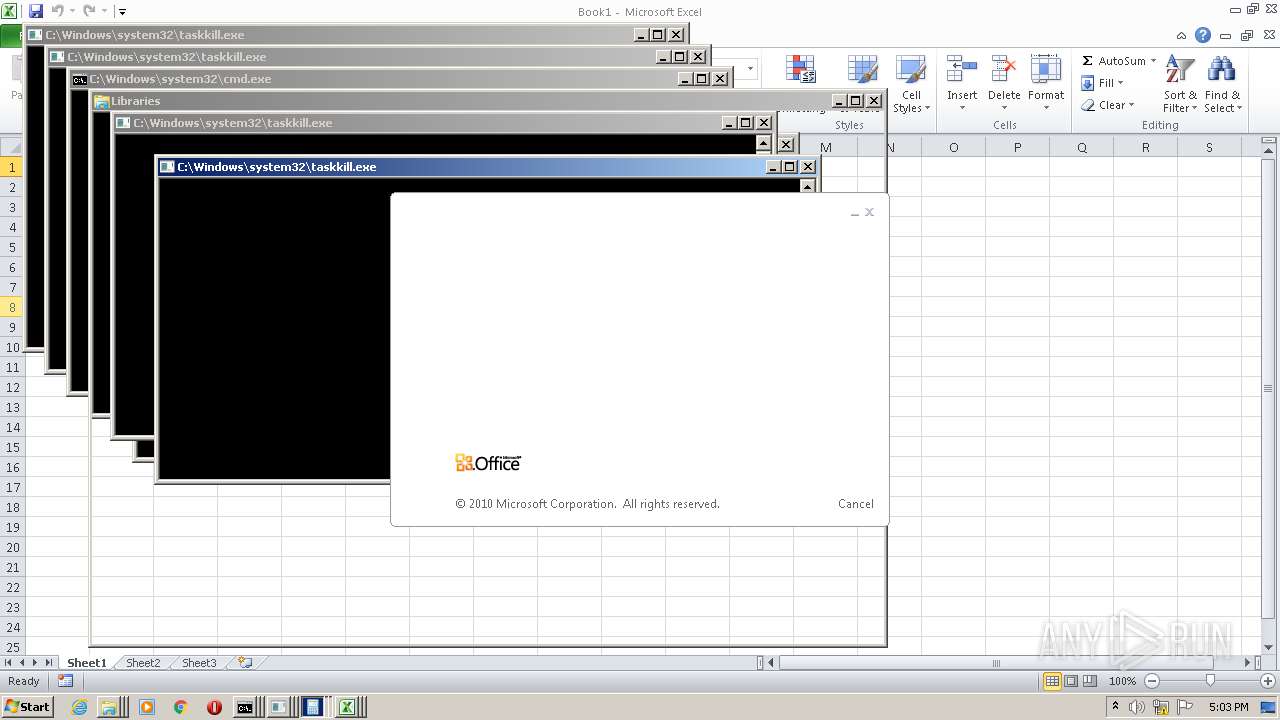1280x720 pixels.
Task: Go to next sheet navigation arrow
Action: (x=35, y=662)
